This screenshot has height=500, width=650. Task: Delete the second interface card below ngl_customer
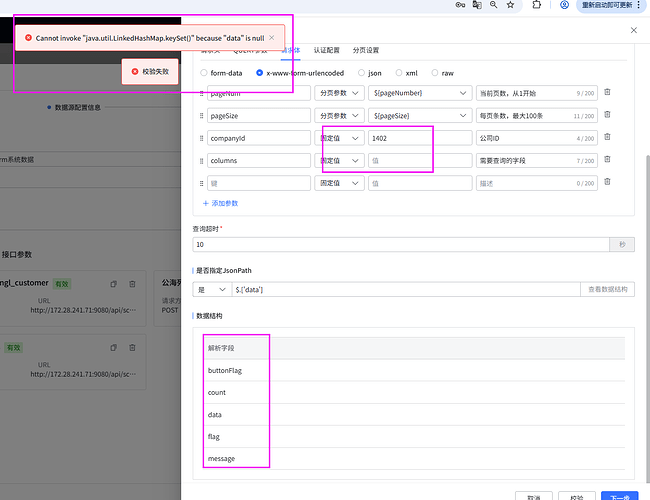(132, 348)
